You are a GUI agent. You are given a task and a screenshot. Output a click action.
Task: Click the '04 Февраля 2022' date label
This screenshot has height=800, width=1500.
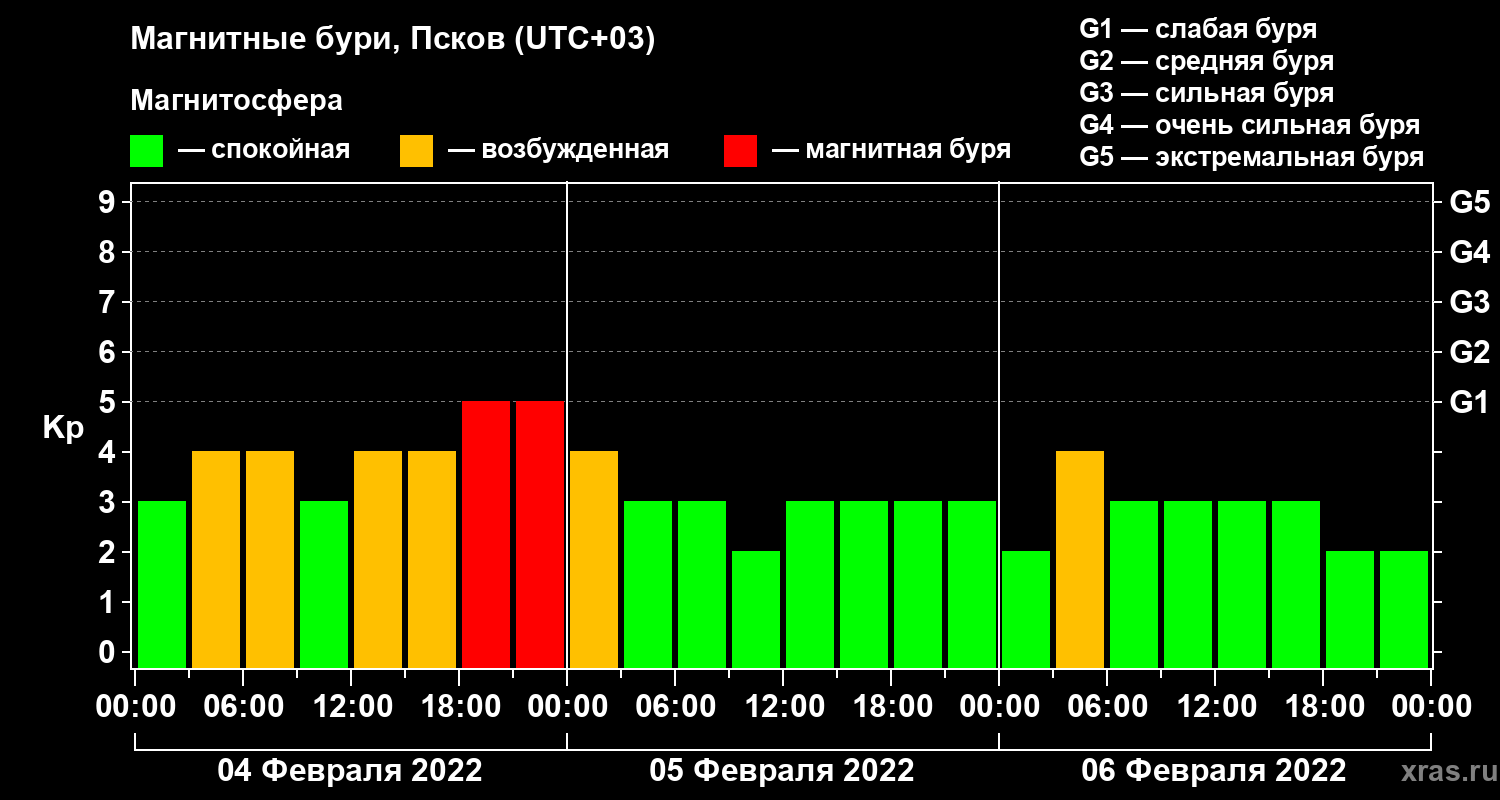coord(350,771)
